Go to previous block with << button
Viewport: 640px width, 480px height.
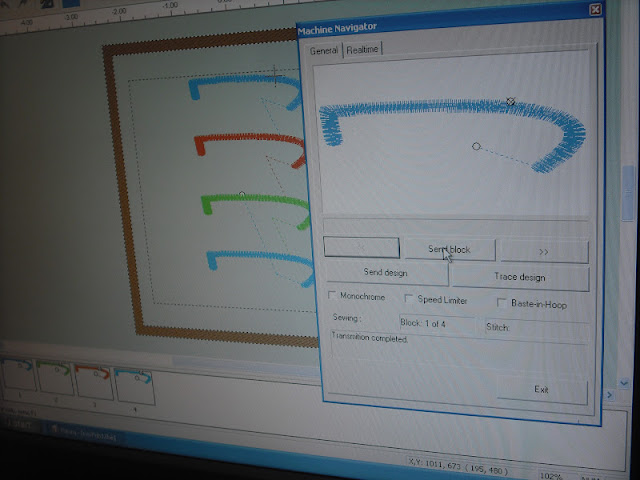[361, 247]
